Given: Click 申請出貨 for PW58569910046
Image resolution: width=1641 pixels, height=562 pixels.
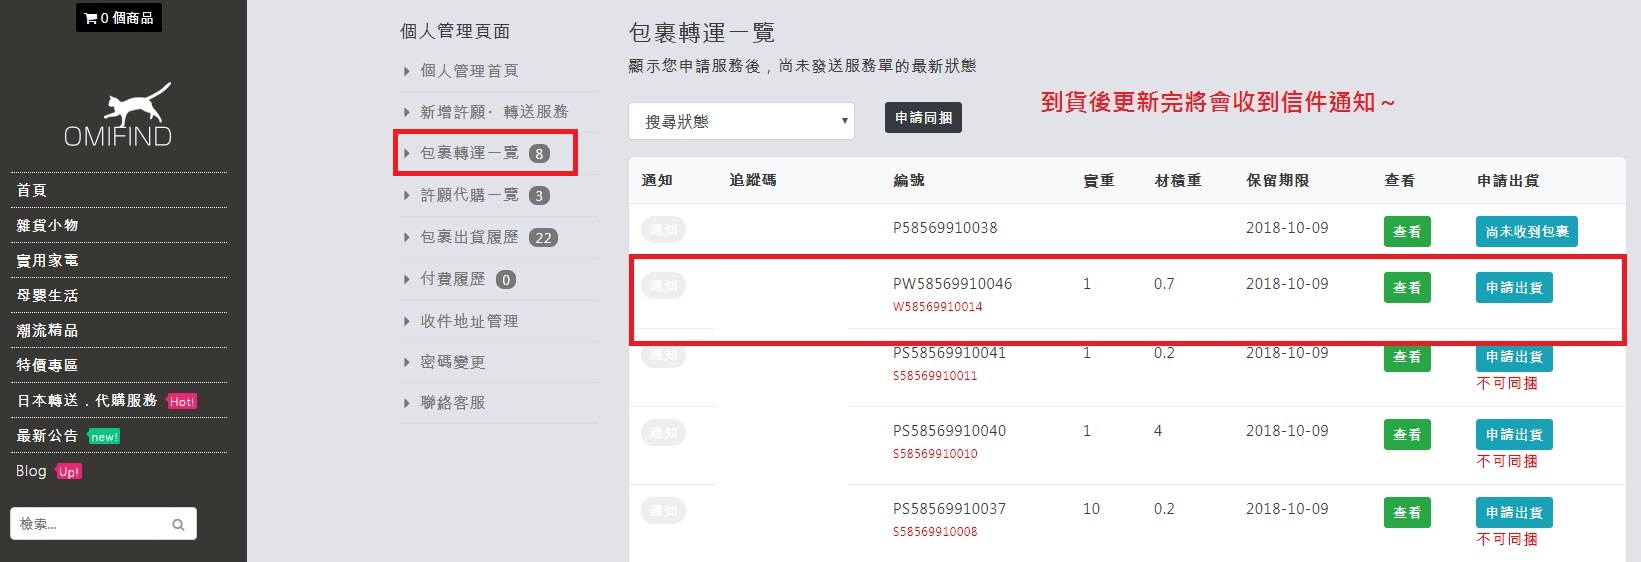Looking at the screenshot, I should (x=1514, y=288).
